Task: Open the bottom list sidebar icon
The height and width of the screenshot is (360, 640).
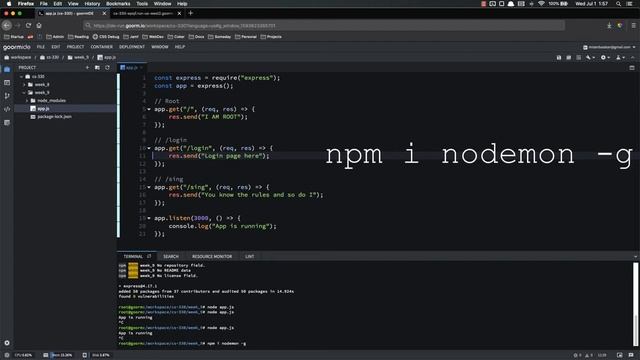Action: 7,122
